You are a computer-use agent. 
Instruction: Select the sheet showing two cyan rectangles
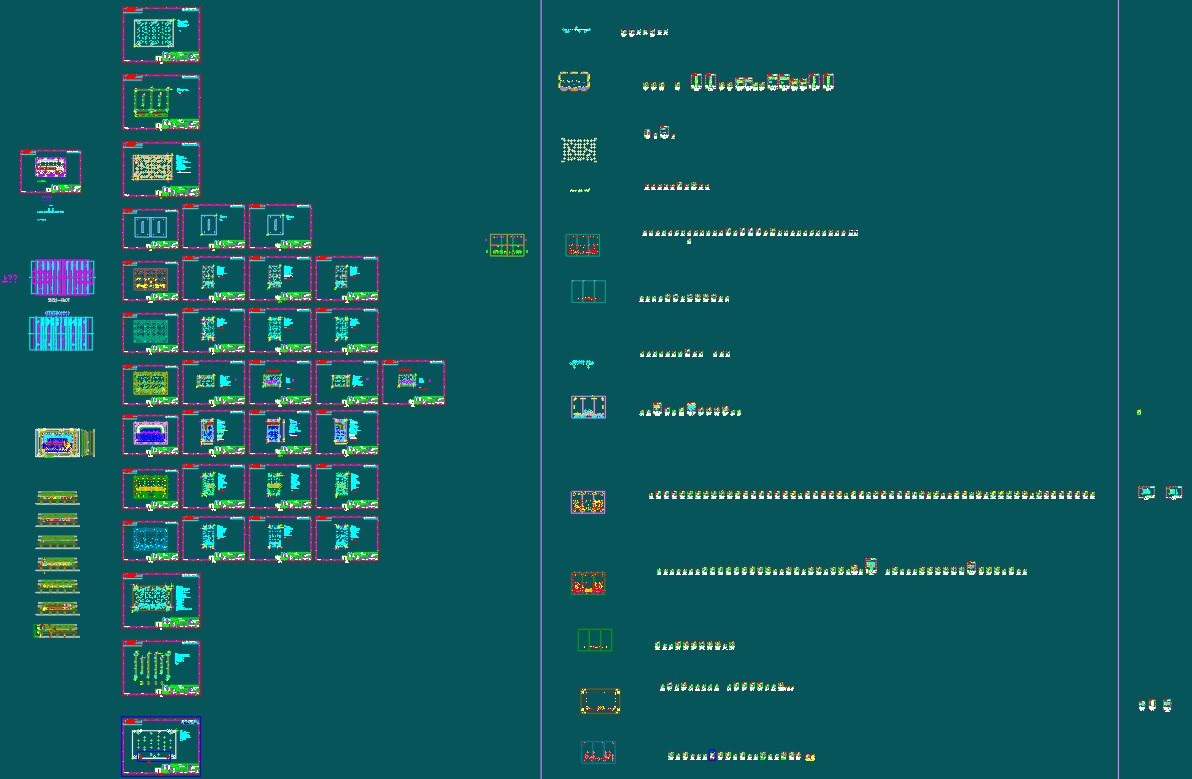point(151,228)
